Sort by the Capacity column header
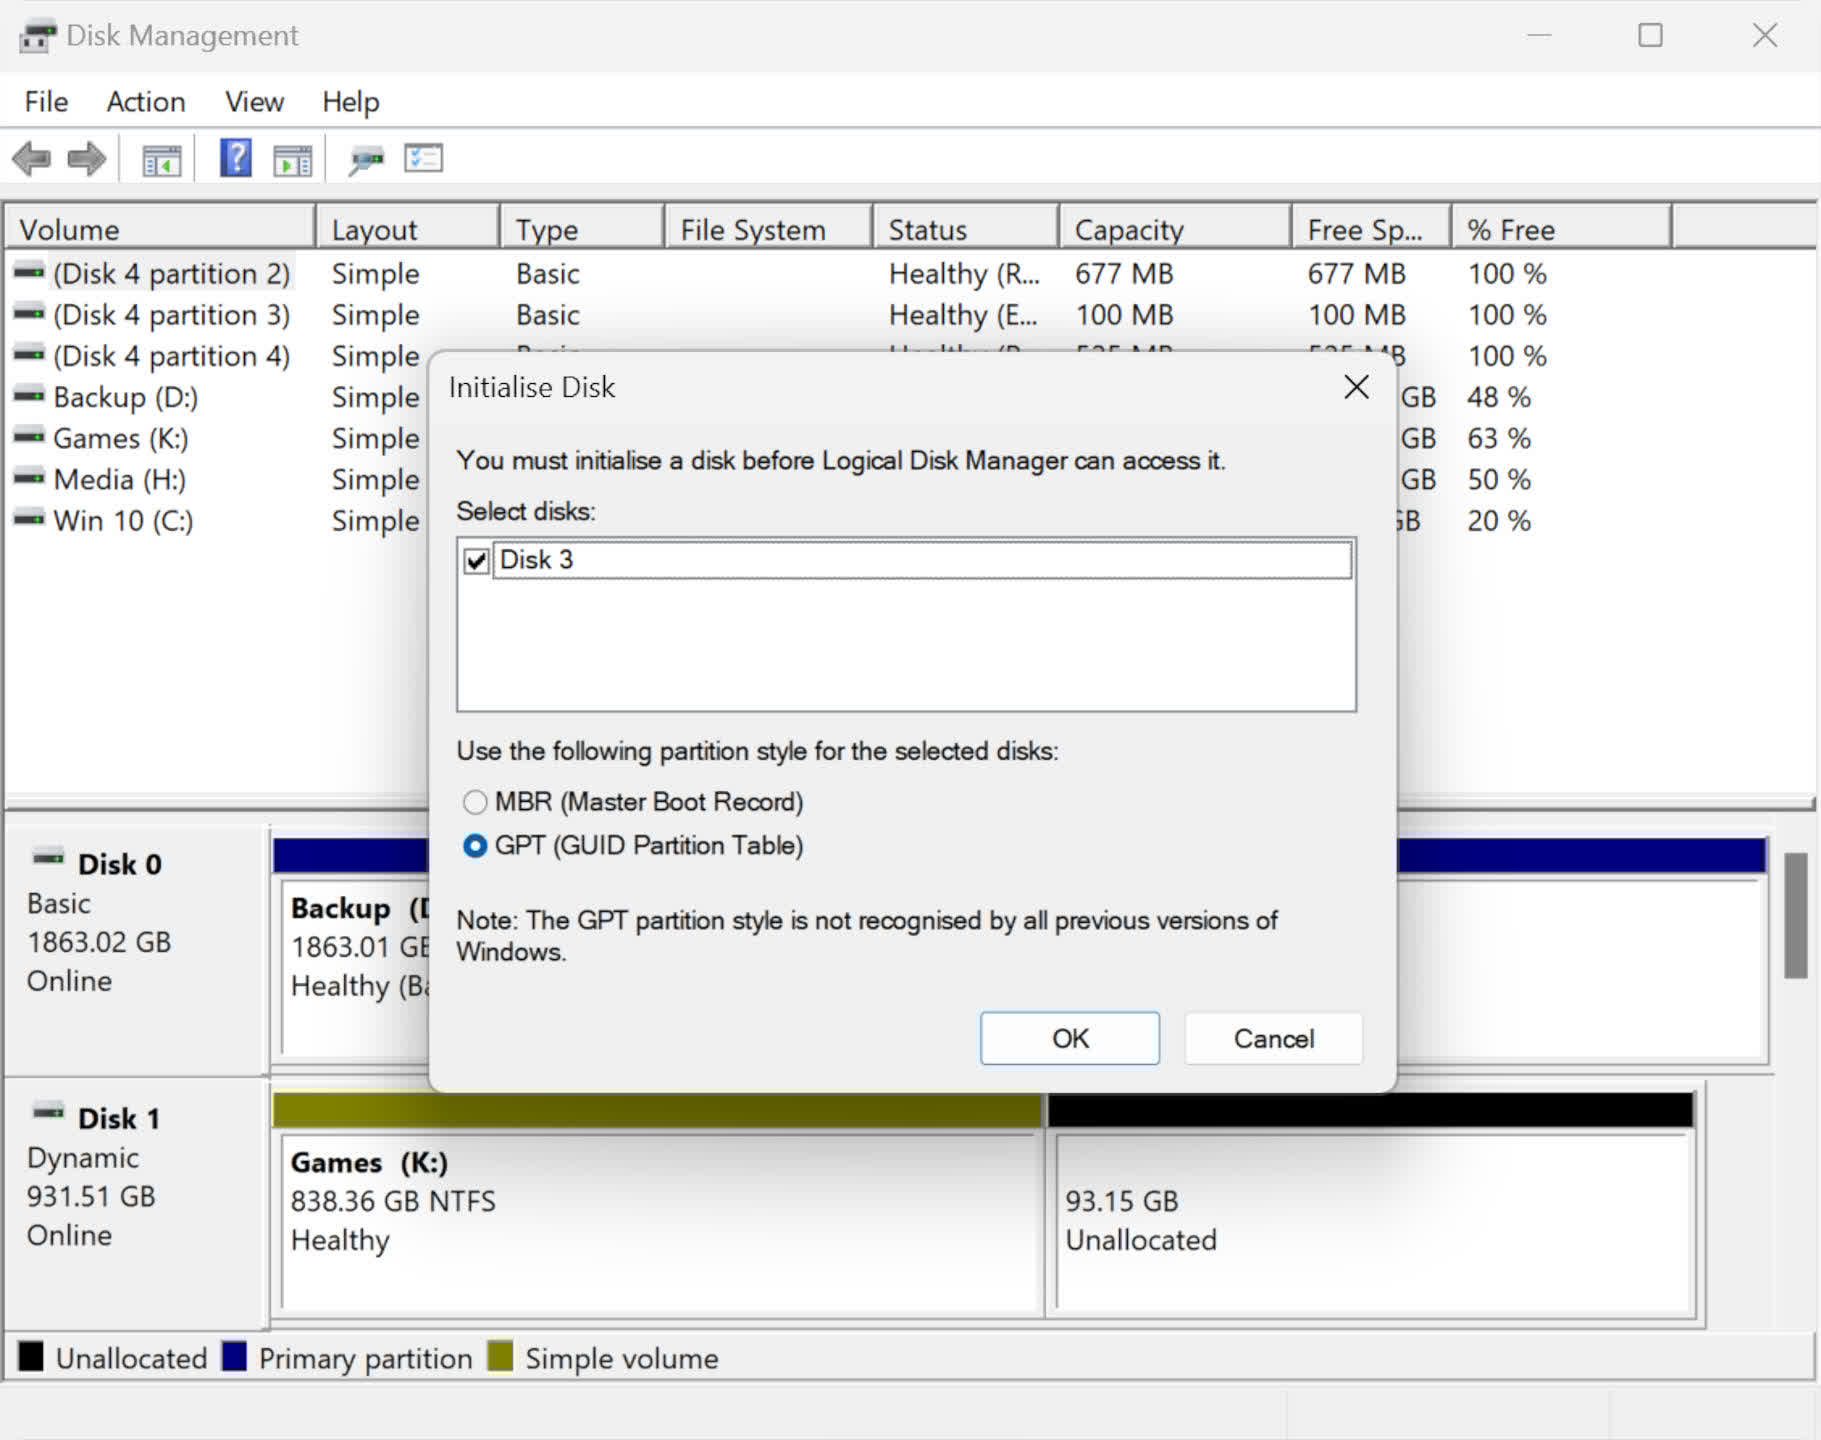 tap(1175, 229)
